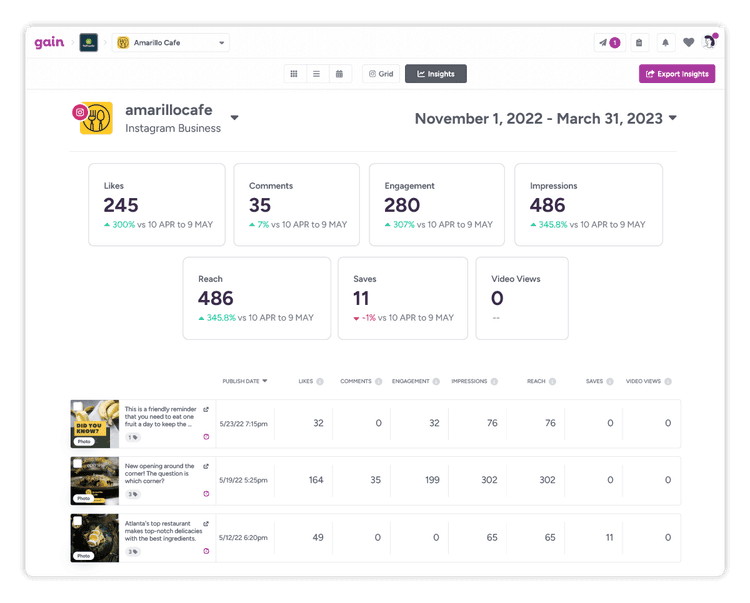Open comment count badge on friendly reminder post
Image resolution: width=750 pixels, height=603 pixels.
132,437
